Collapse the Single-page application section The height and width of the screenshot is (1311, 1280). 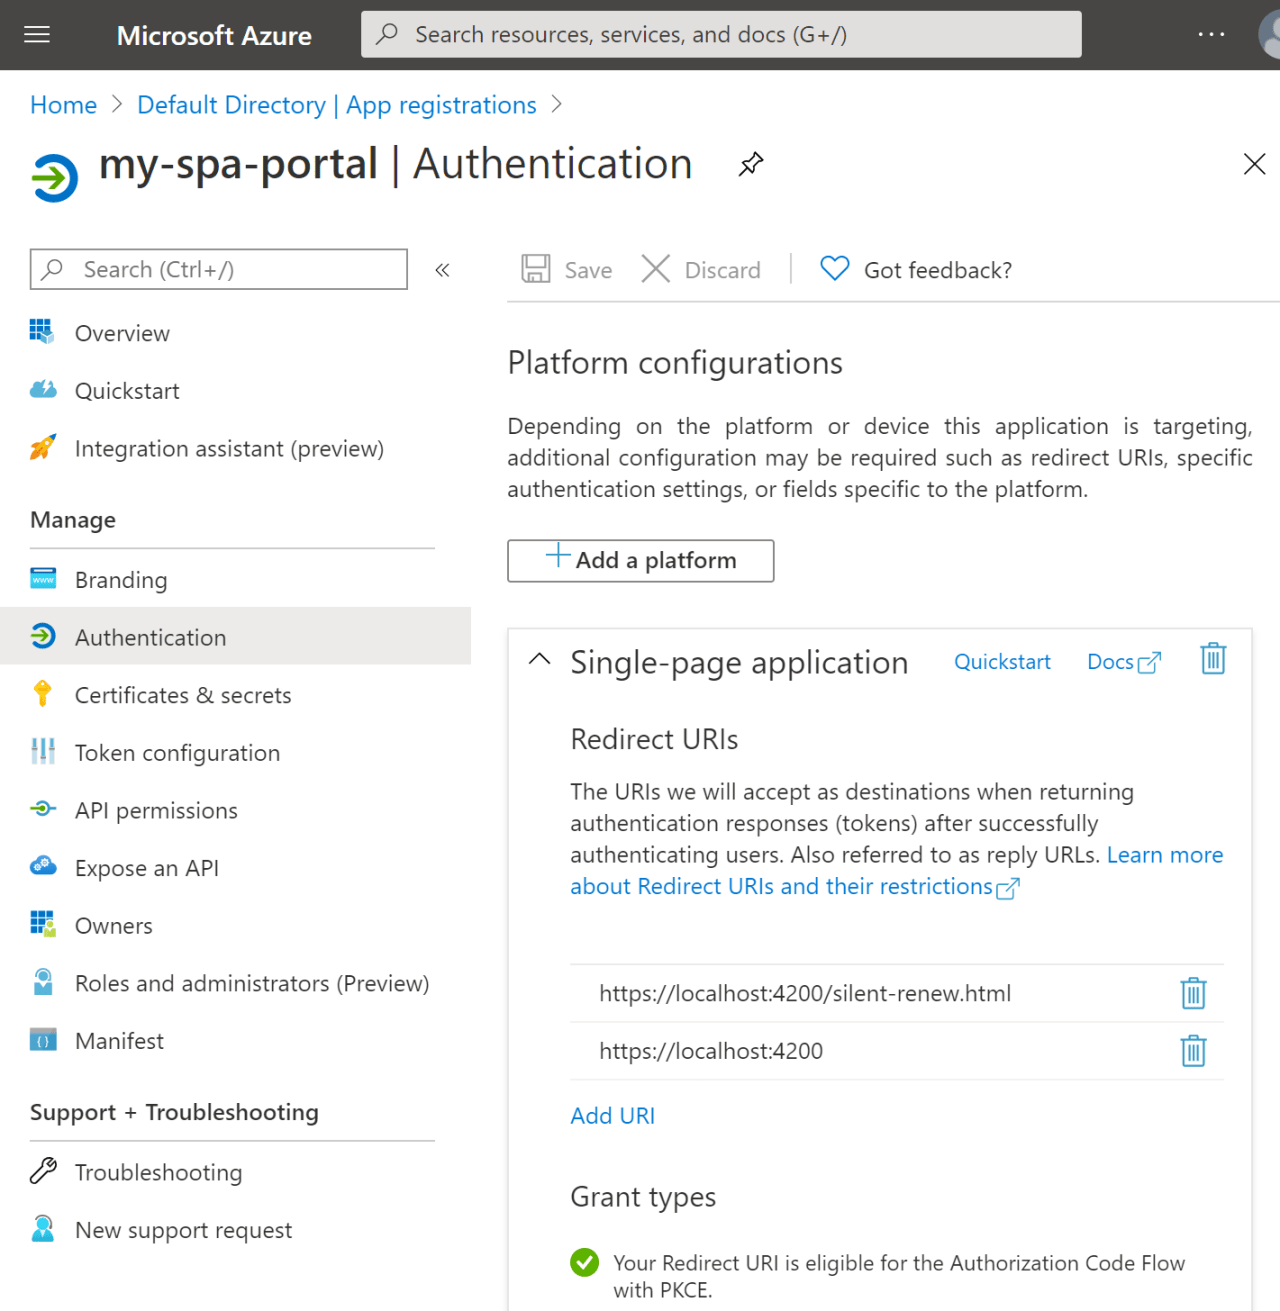tap(539, 659)
